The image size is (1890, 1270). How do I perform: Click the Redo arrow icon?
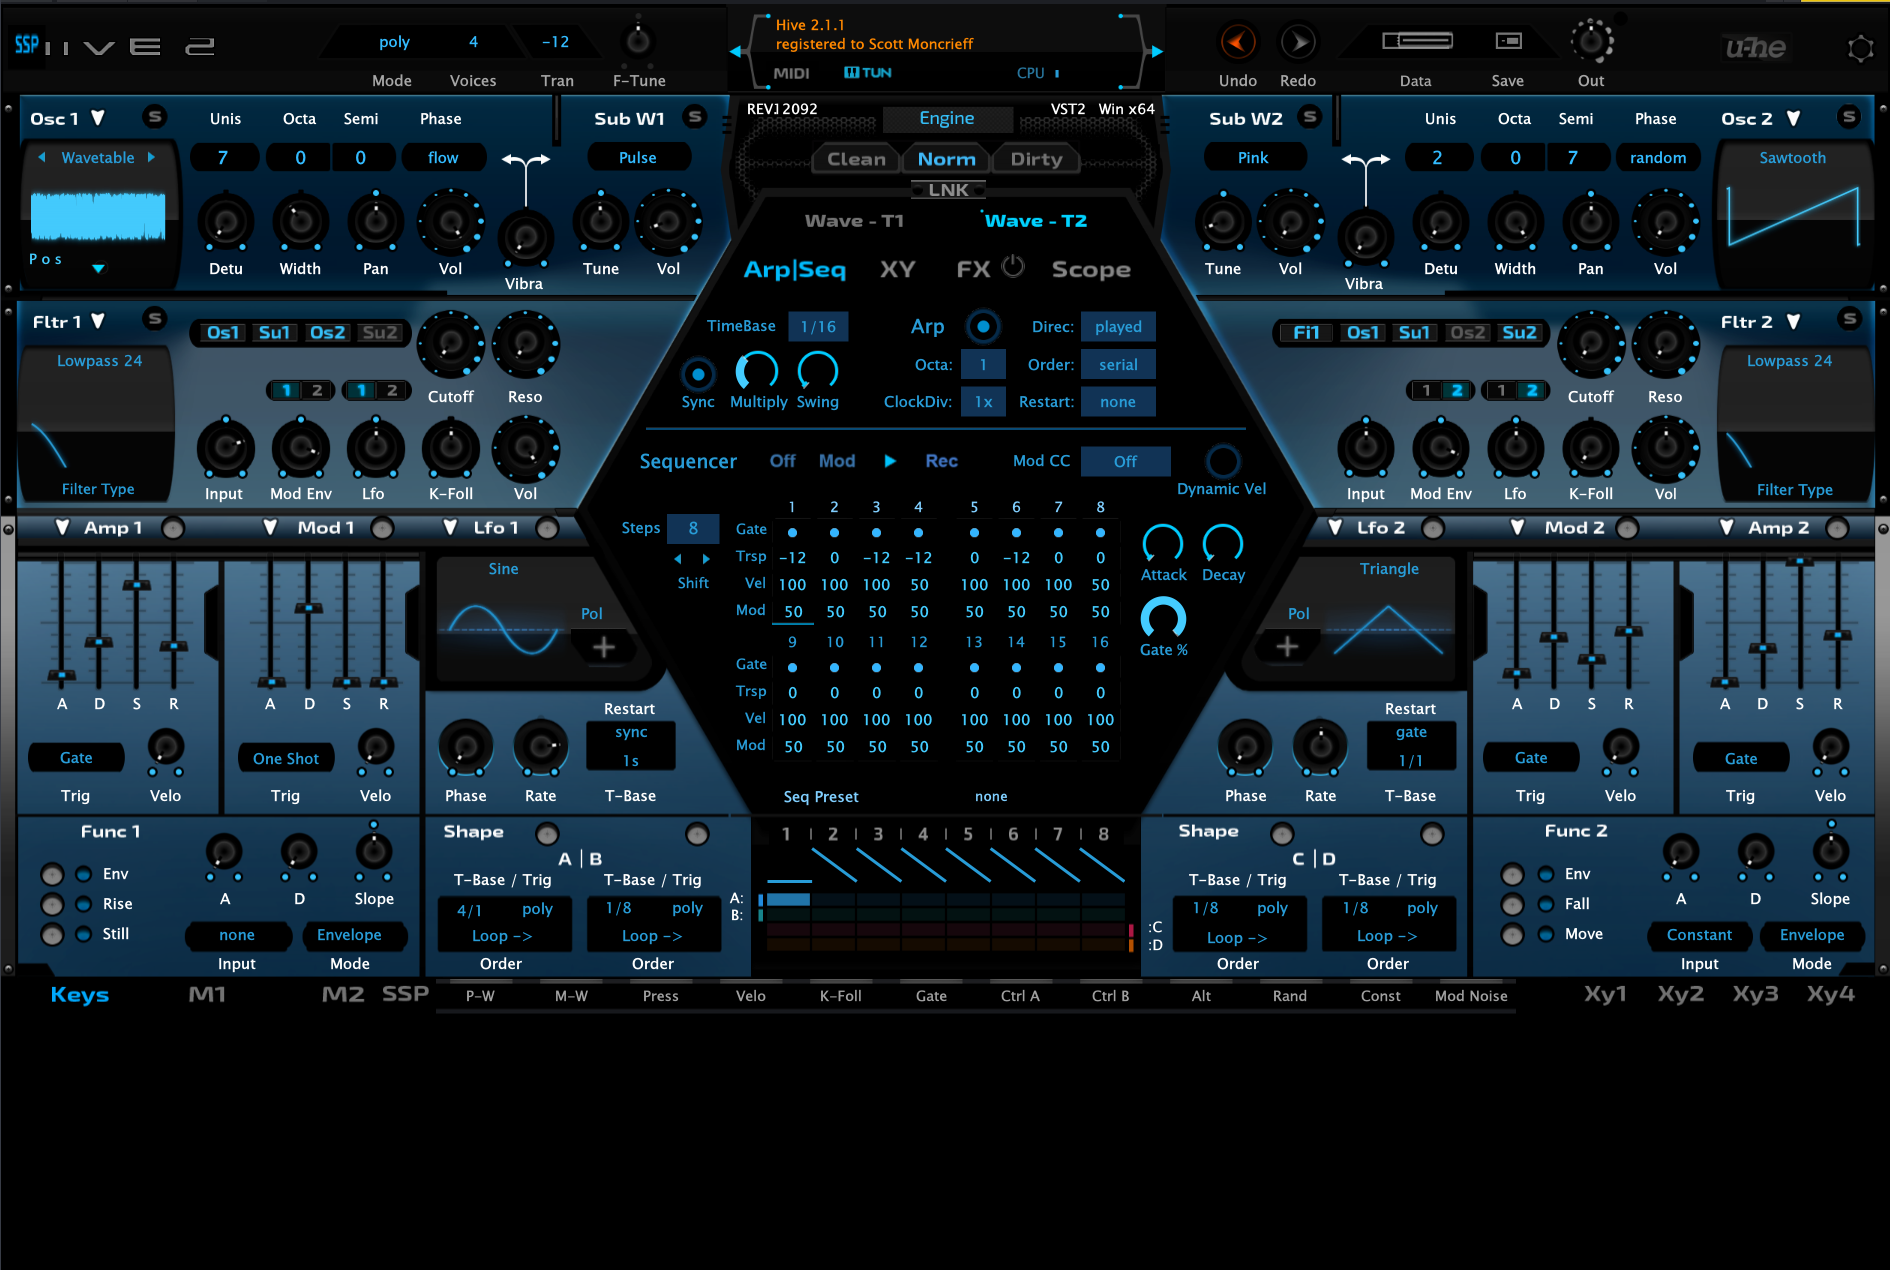[1298, 42]
